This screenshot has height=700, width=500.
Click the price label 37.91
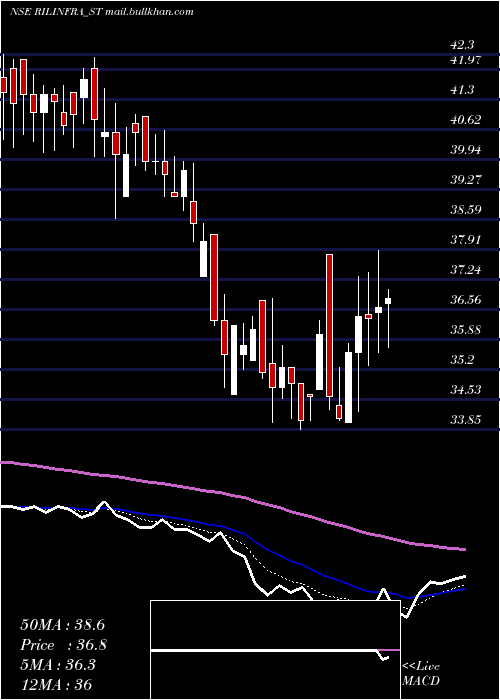pos(465,240)
